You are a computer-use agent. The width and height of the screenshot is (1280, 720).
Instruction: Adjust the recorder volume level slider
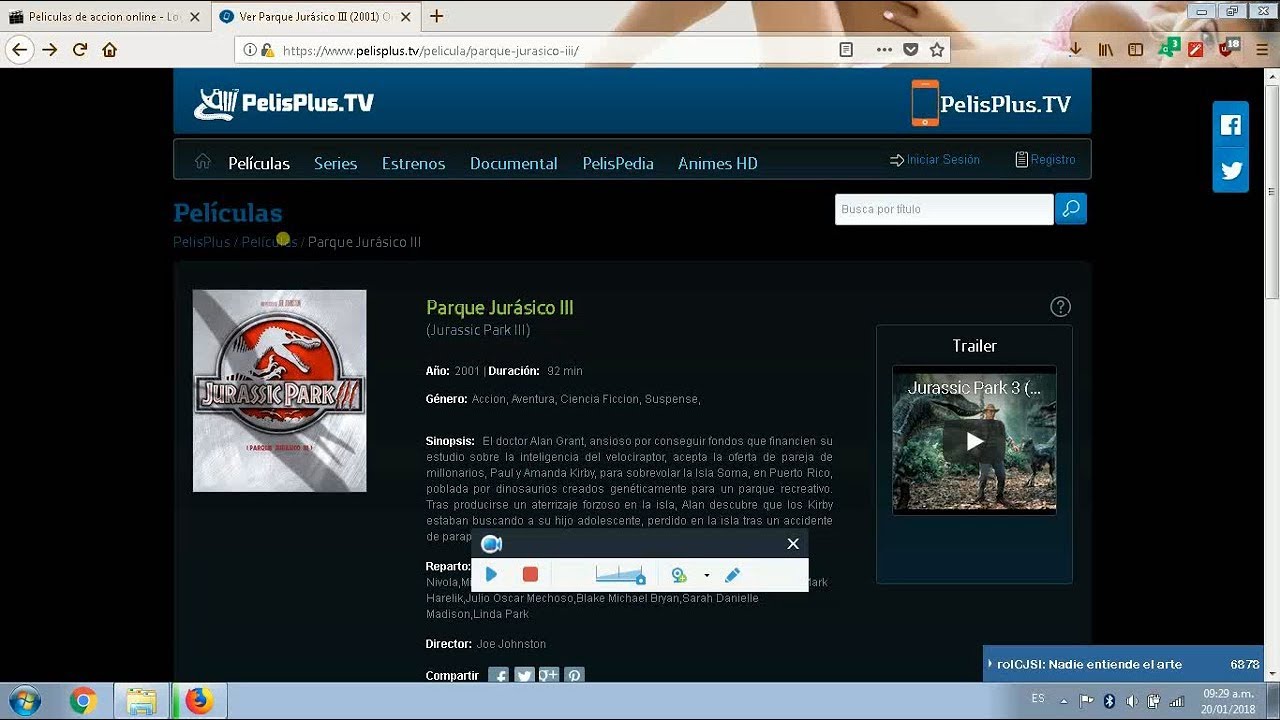[x=620, y=574]
